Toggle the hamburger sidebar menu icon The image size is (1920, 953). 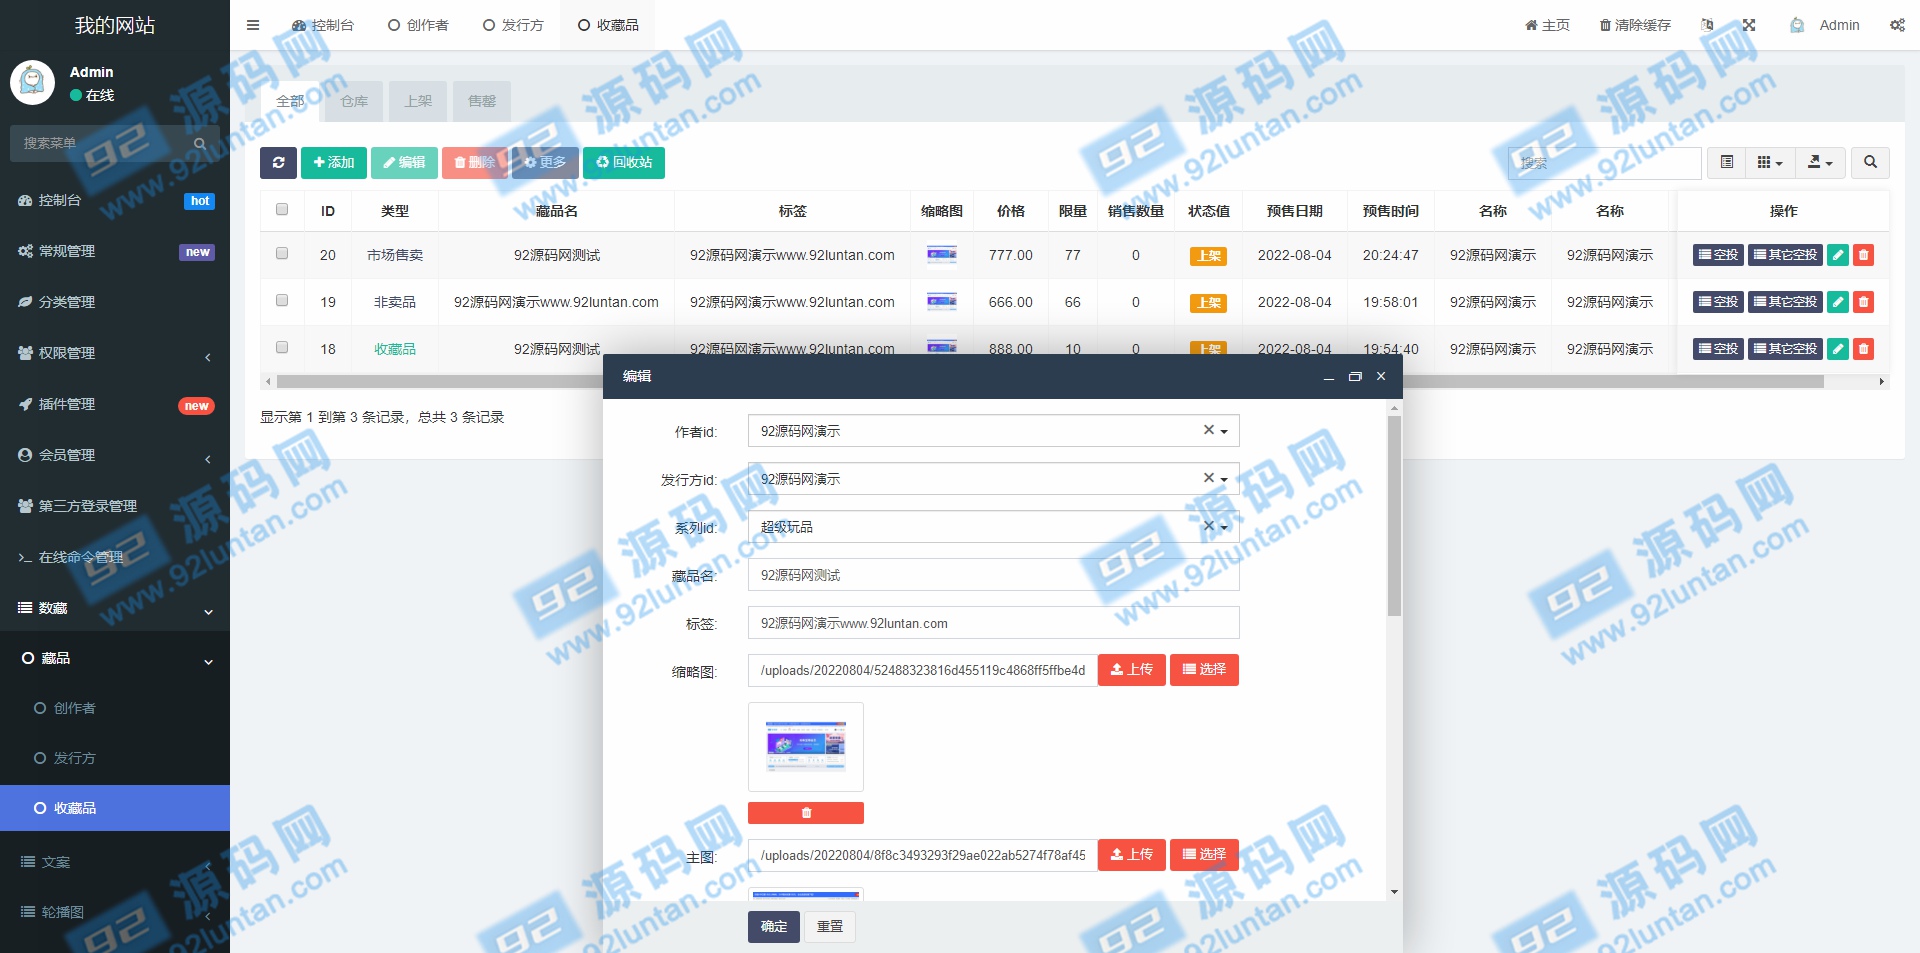[253, 25]
